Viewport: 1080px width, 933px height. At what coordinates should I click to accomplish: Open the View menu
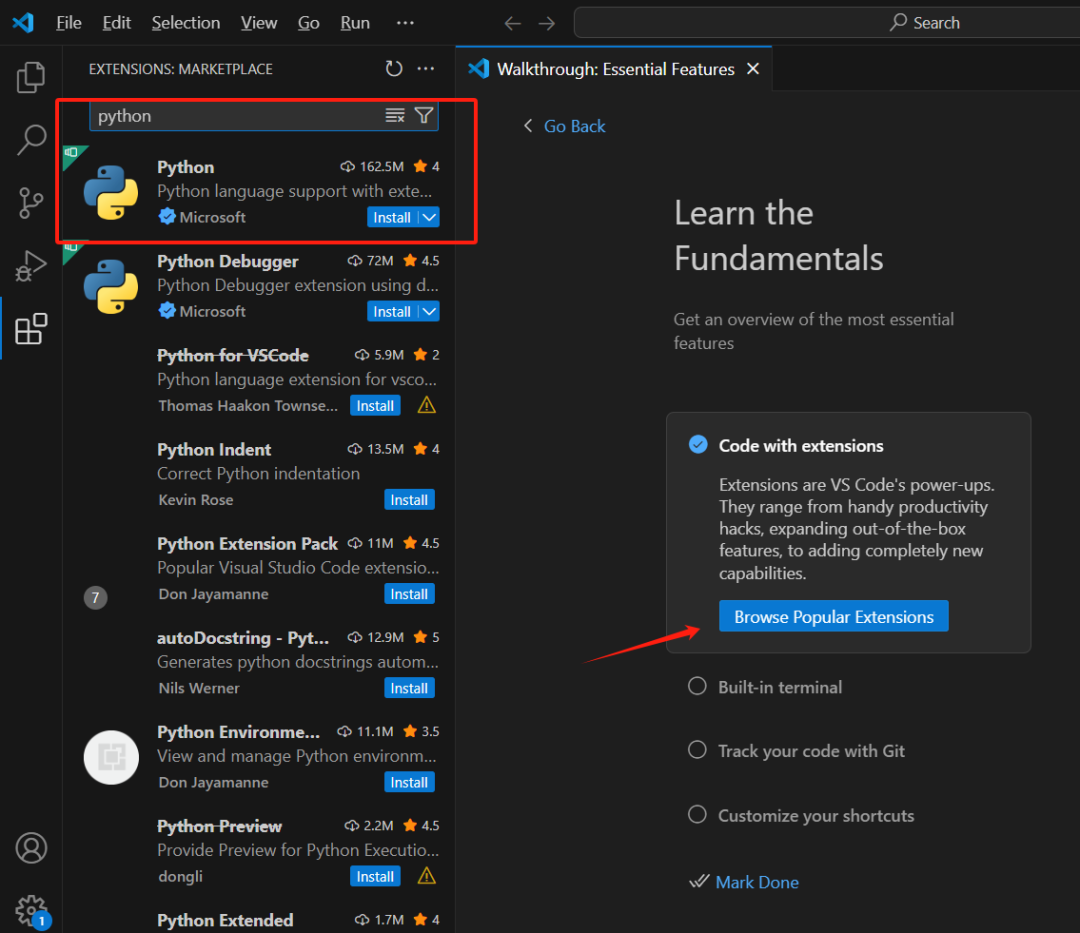[x=258, y=23]
